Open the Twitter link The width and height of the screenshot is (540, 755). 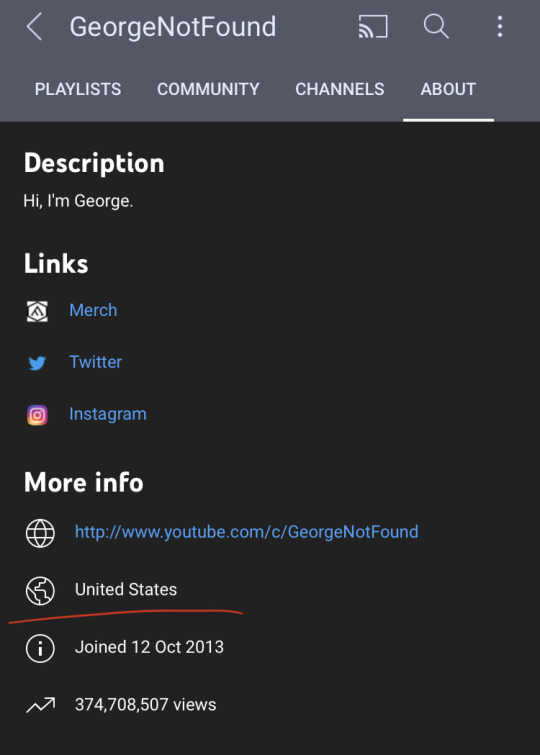coord(95,362)
